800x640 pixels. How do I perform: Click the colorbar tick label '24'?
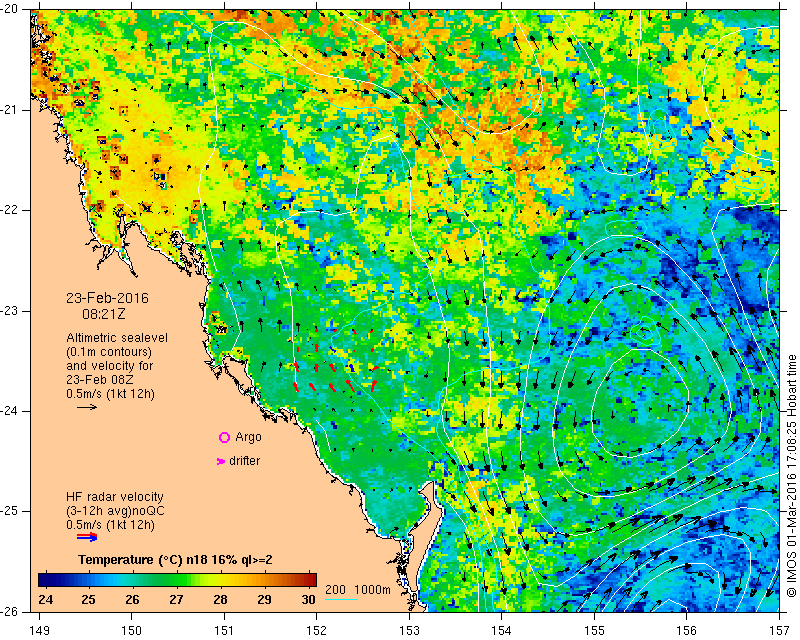(x=45, y=600)
